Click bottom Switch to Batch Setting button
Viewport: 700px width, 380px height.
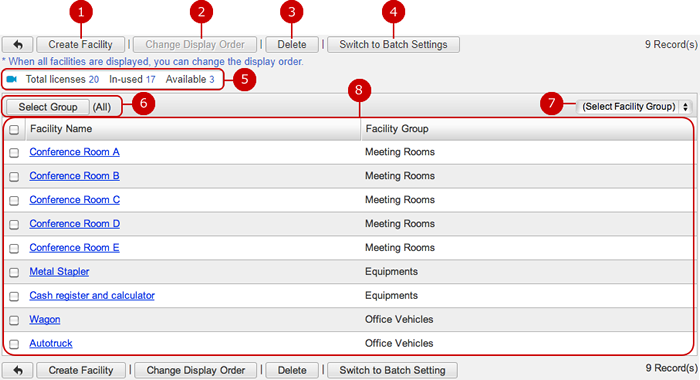[x=392, y=370]
